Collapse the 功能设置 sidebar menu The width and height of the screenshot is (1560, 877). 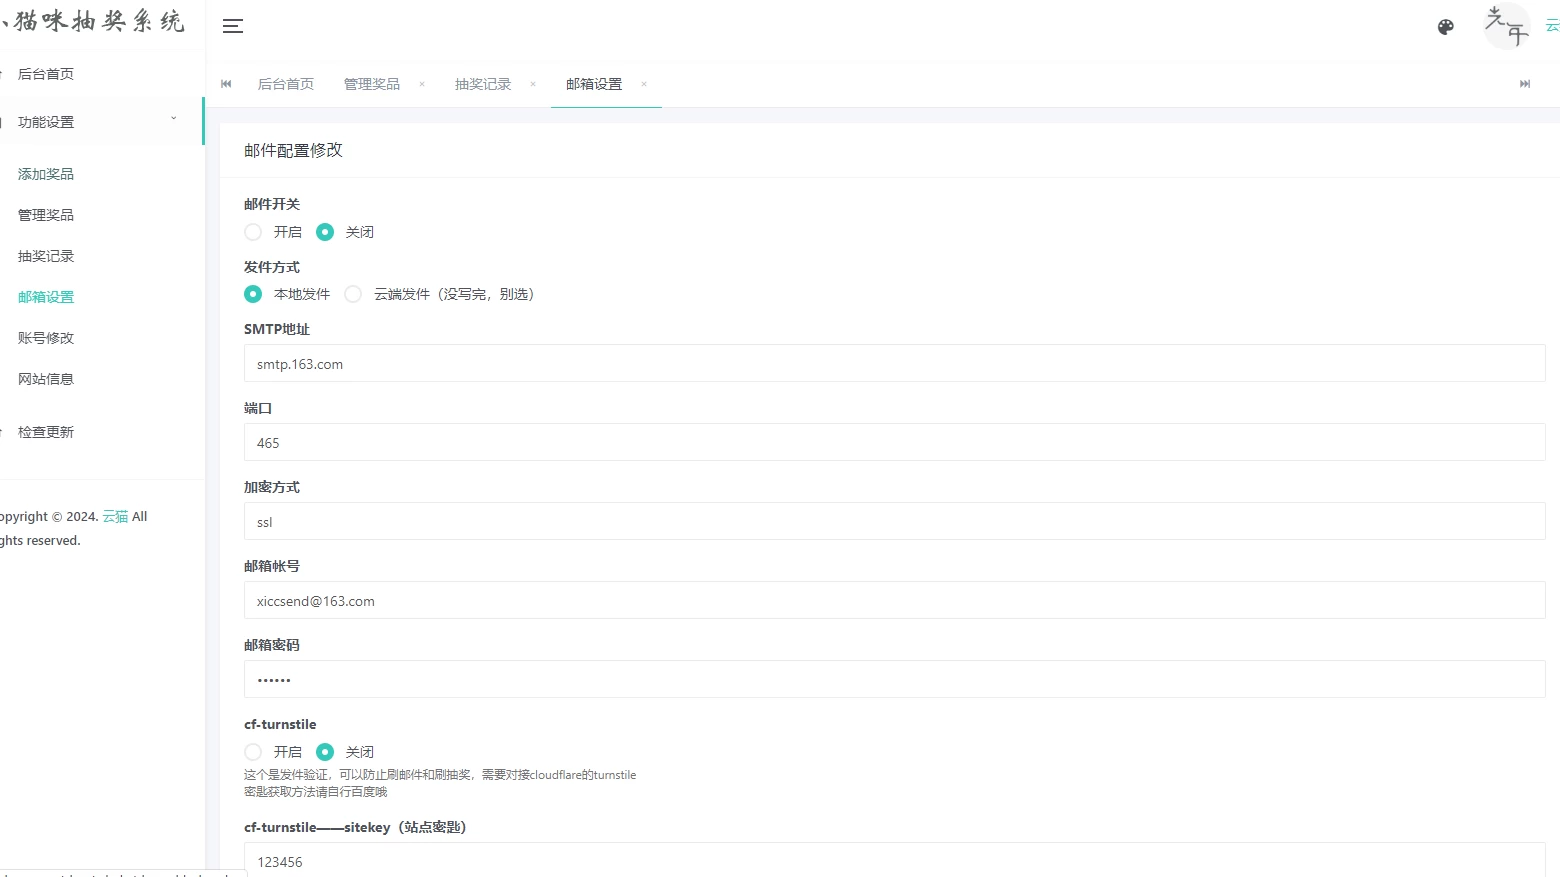100,122
